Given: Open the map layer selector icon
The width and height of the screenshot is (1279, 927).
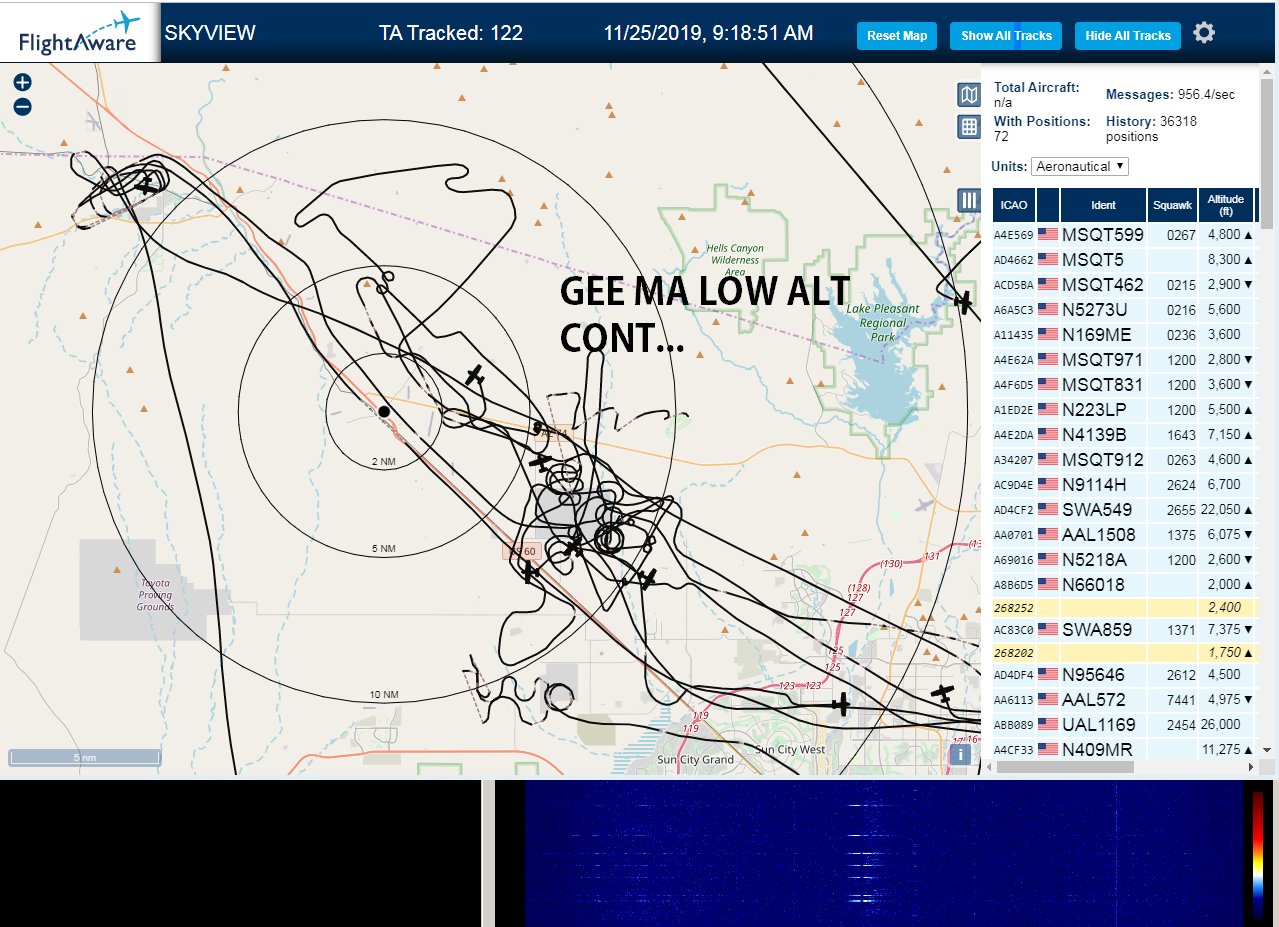Looking at the screenshot, I should click(968, 95).
